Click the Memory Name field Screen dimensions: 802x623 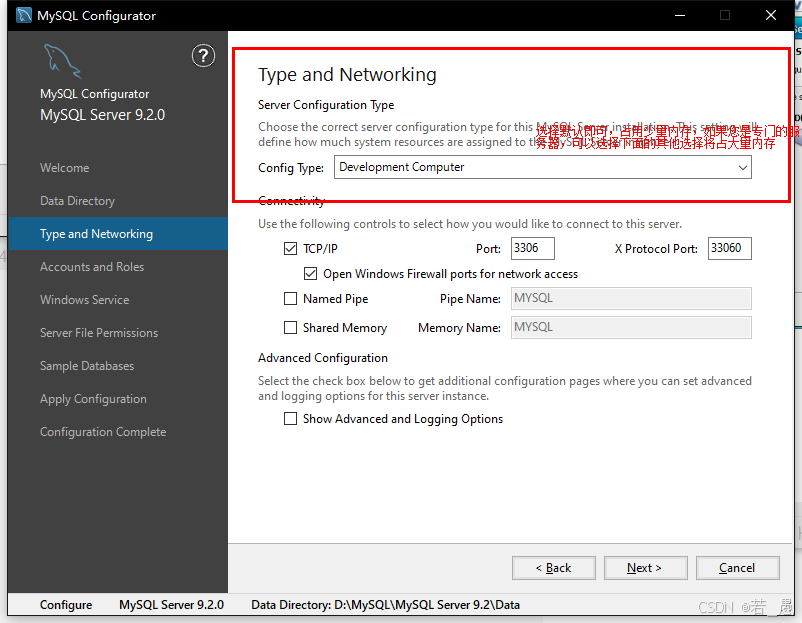(631, 327)
